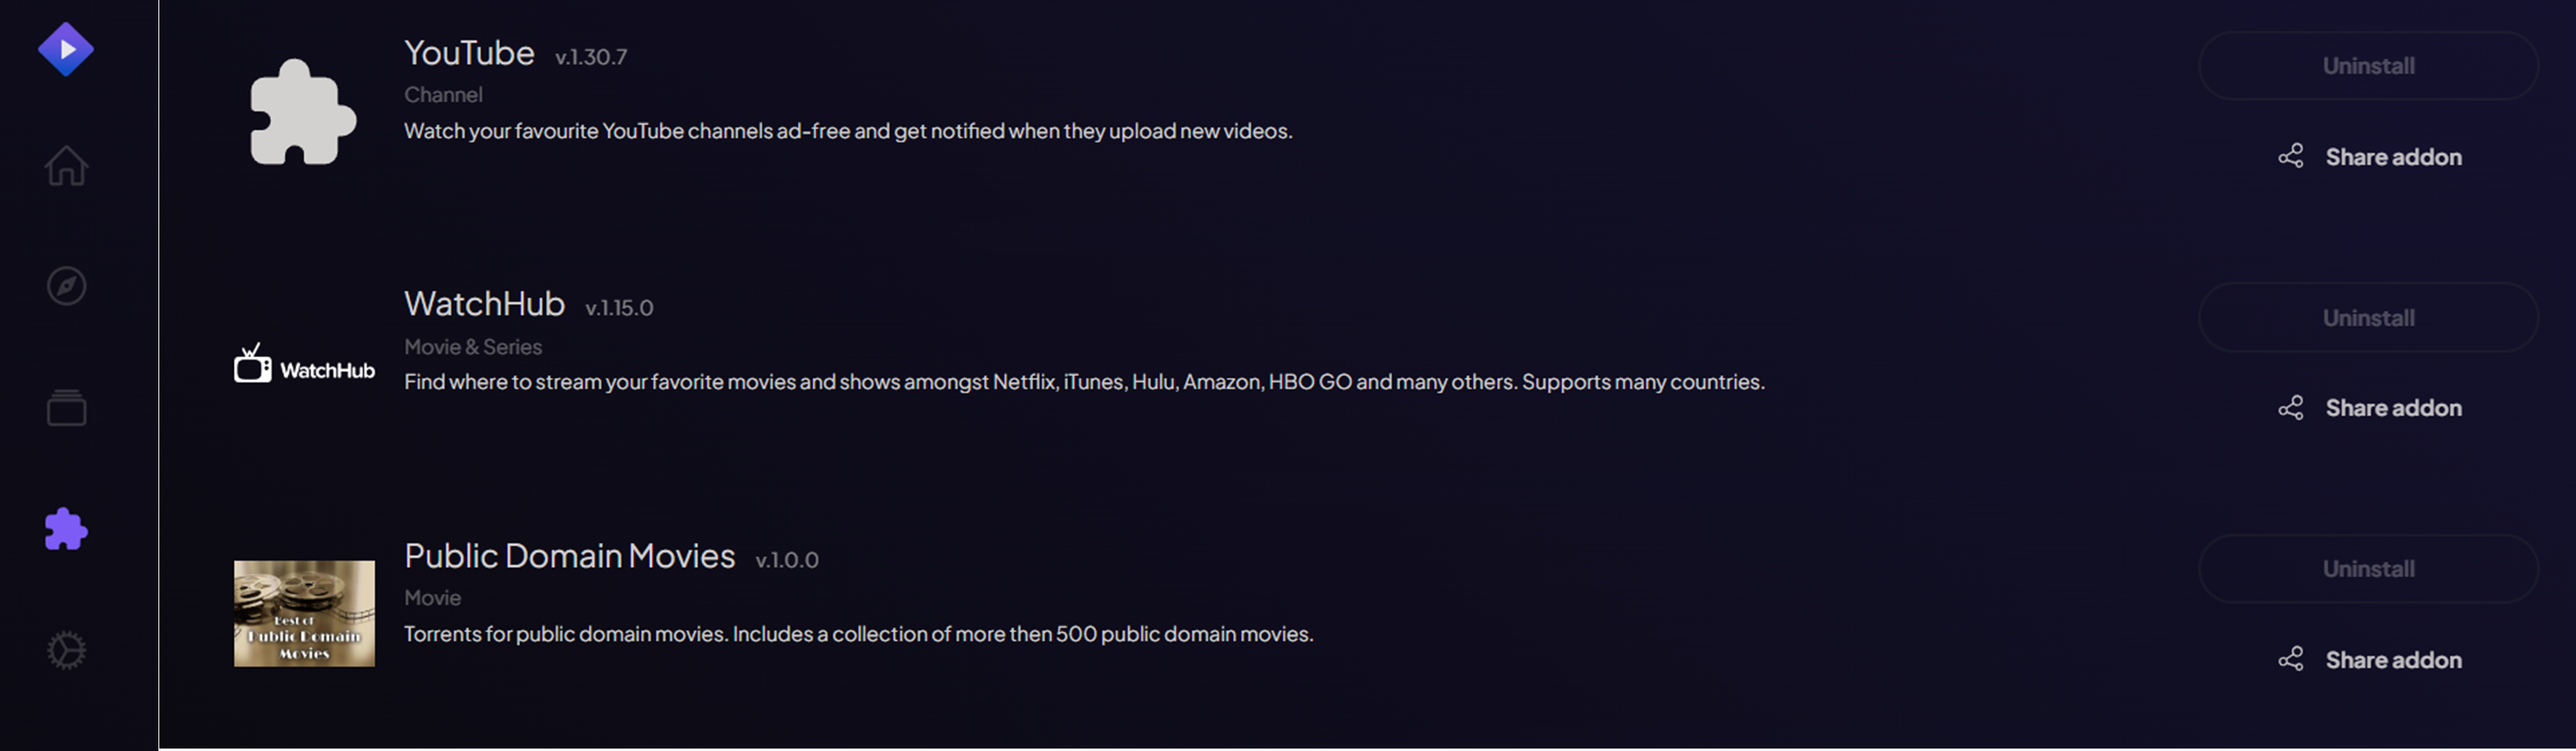Share the WatchHub addon
This screenshot has width=2576, height=751.
click(x=2393, y=407)
